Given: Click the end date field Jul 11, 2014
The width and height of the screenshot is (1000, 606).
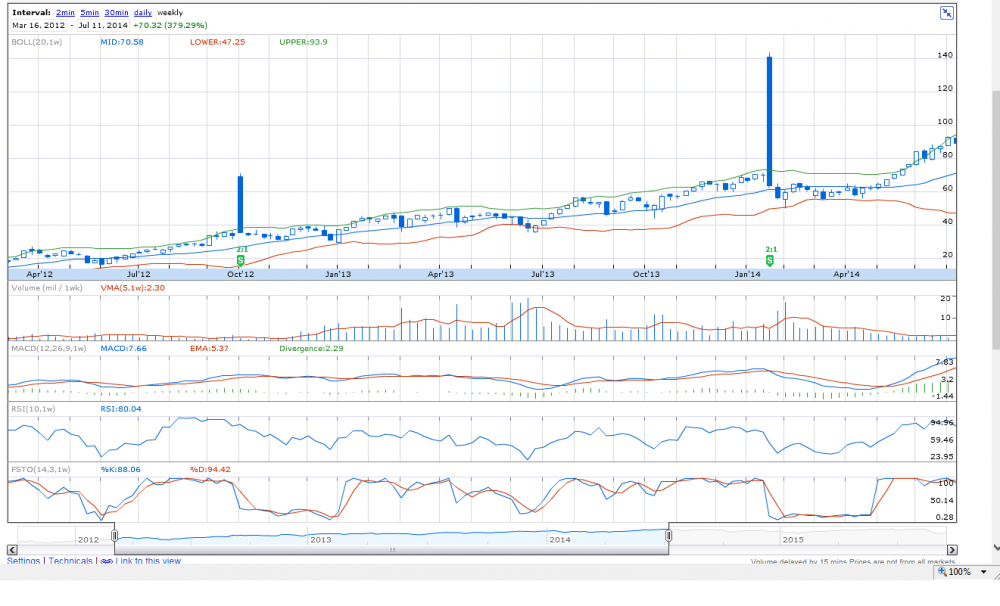Looking at the screenshot, I should 102,25.
